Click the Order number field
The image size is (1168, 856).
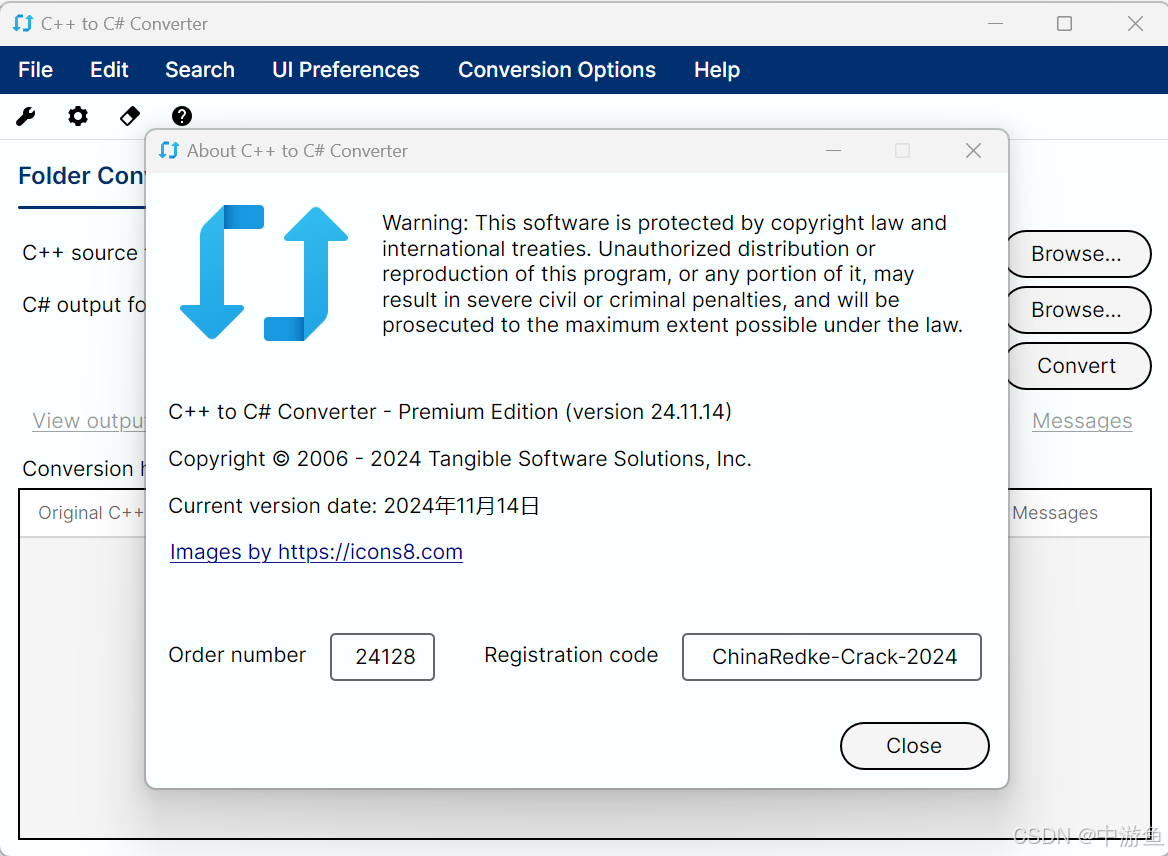pyautogui.click(x=382, y=657)
